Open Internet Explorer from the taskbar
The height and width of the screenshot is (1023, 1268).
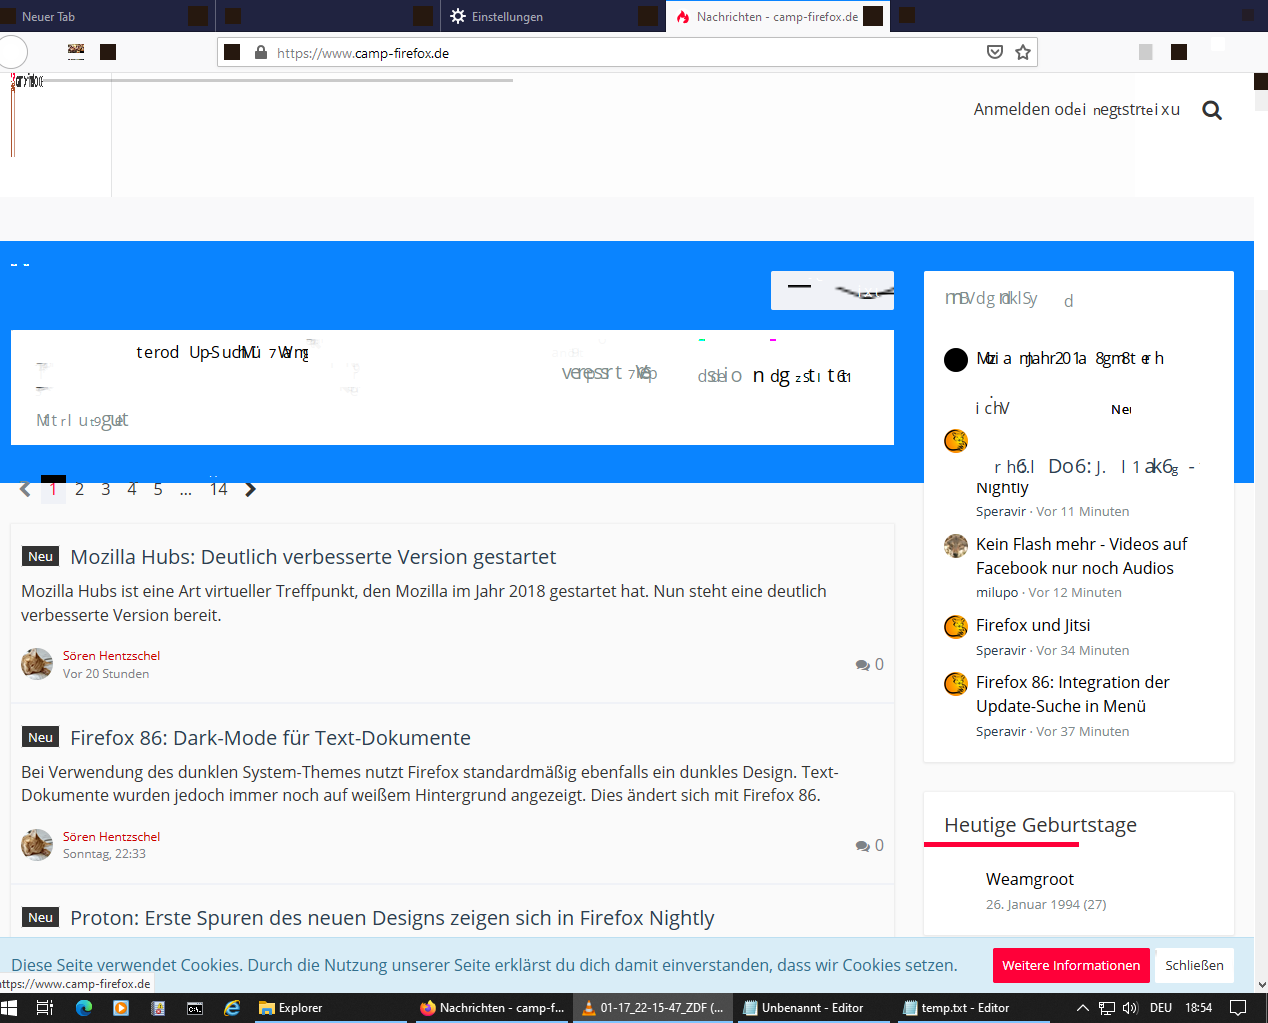(x=232, y=1008)
